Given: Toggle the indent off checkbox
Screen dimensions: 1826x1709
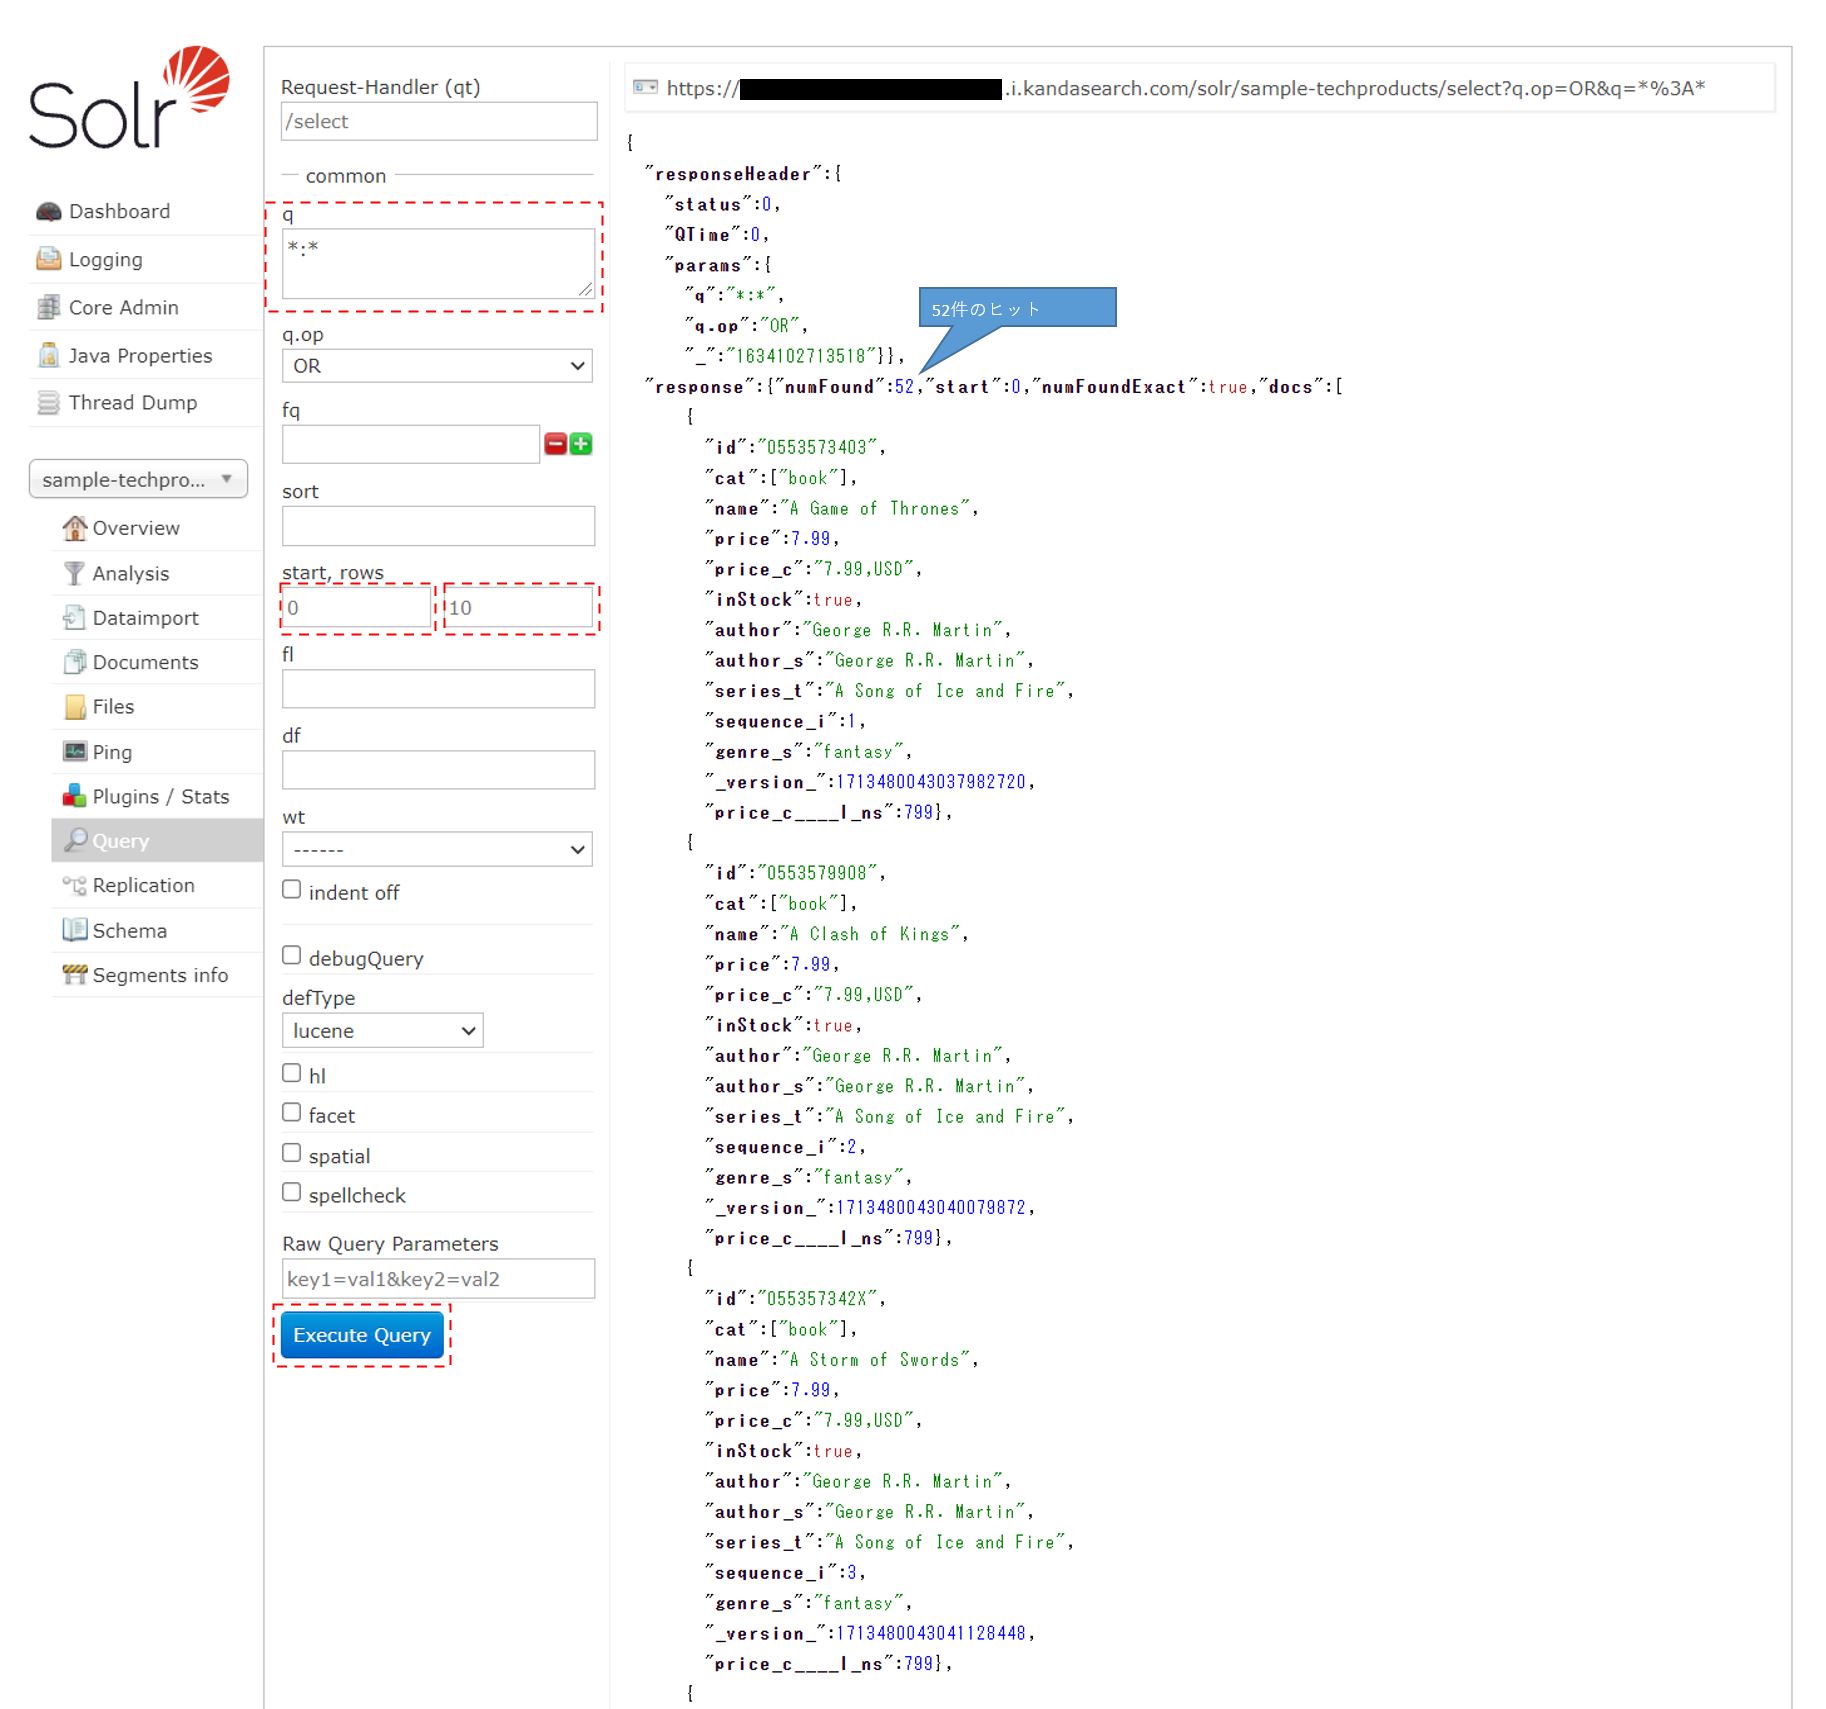Looking at the screenshot, I should coord(291,890).
